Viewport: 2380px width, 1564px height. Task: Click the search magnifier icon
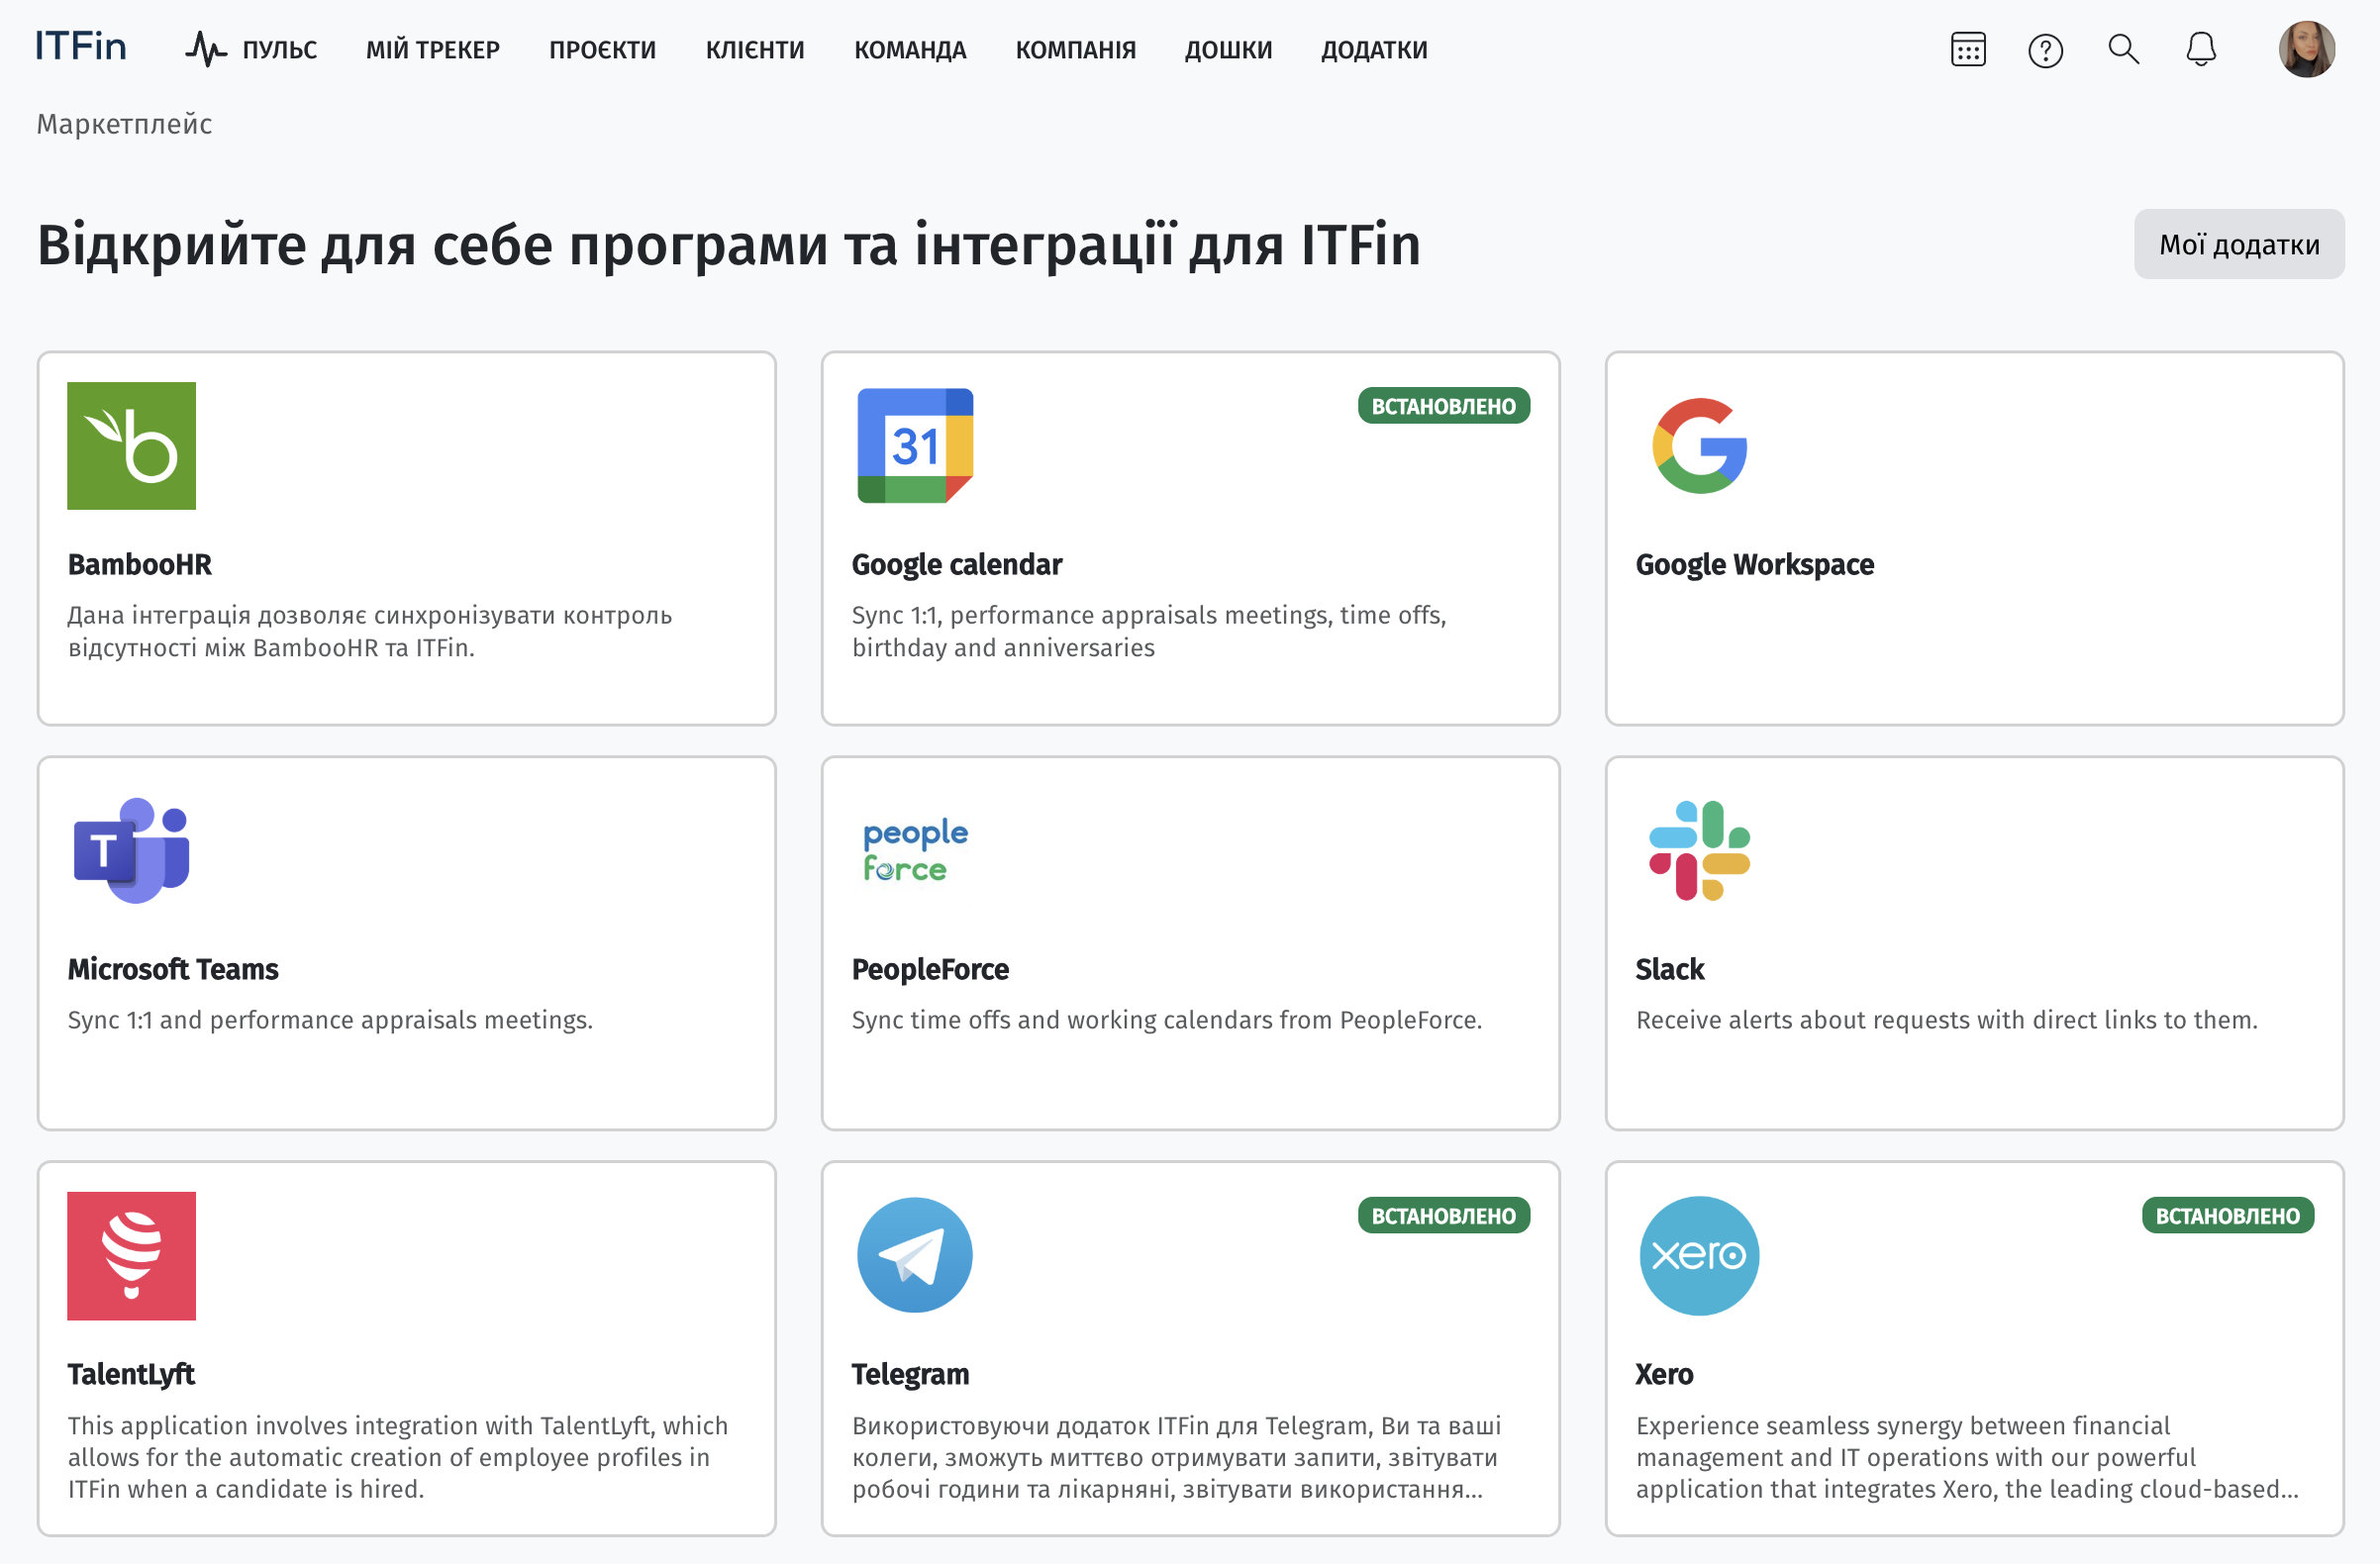click(2123, 49)
